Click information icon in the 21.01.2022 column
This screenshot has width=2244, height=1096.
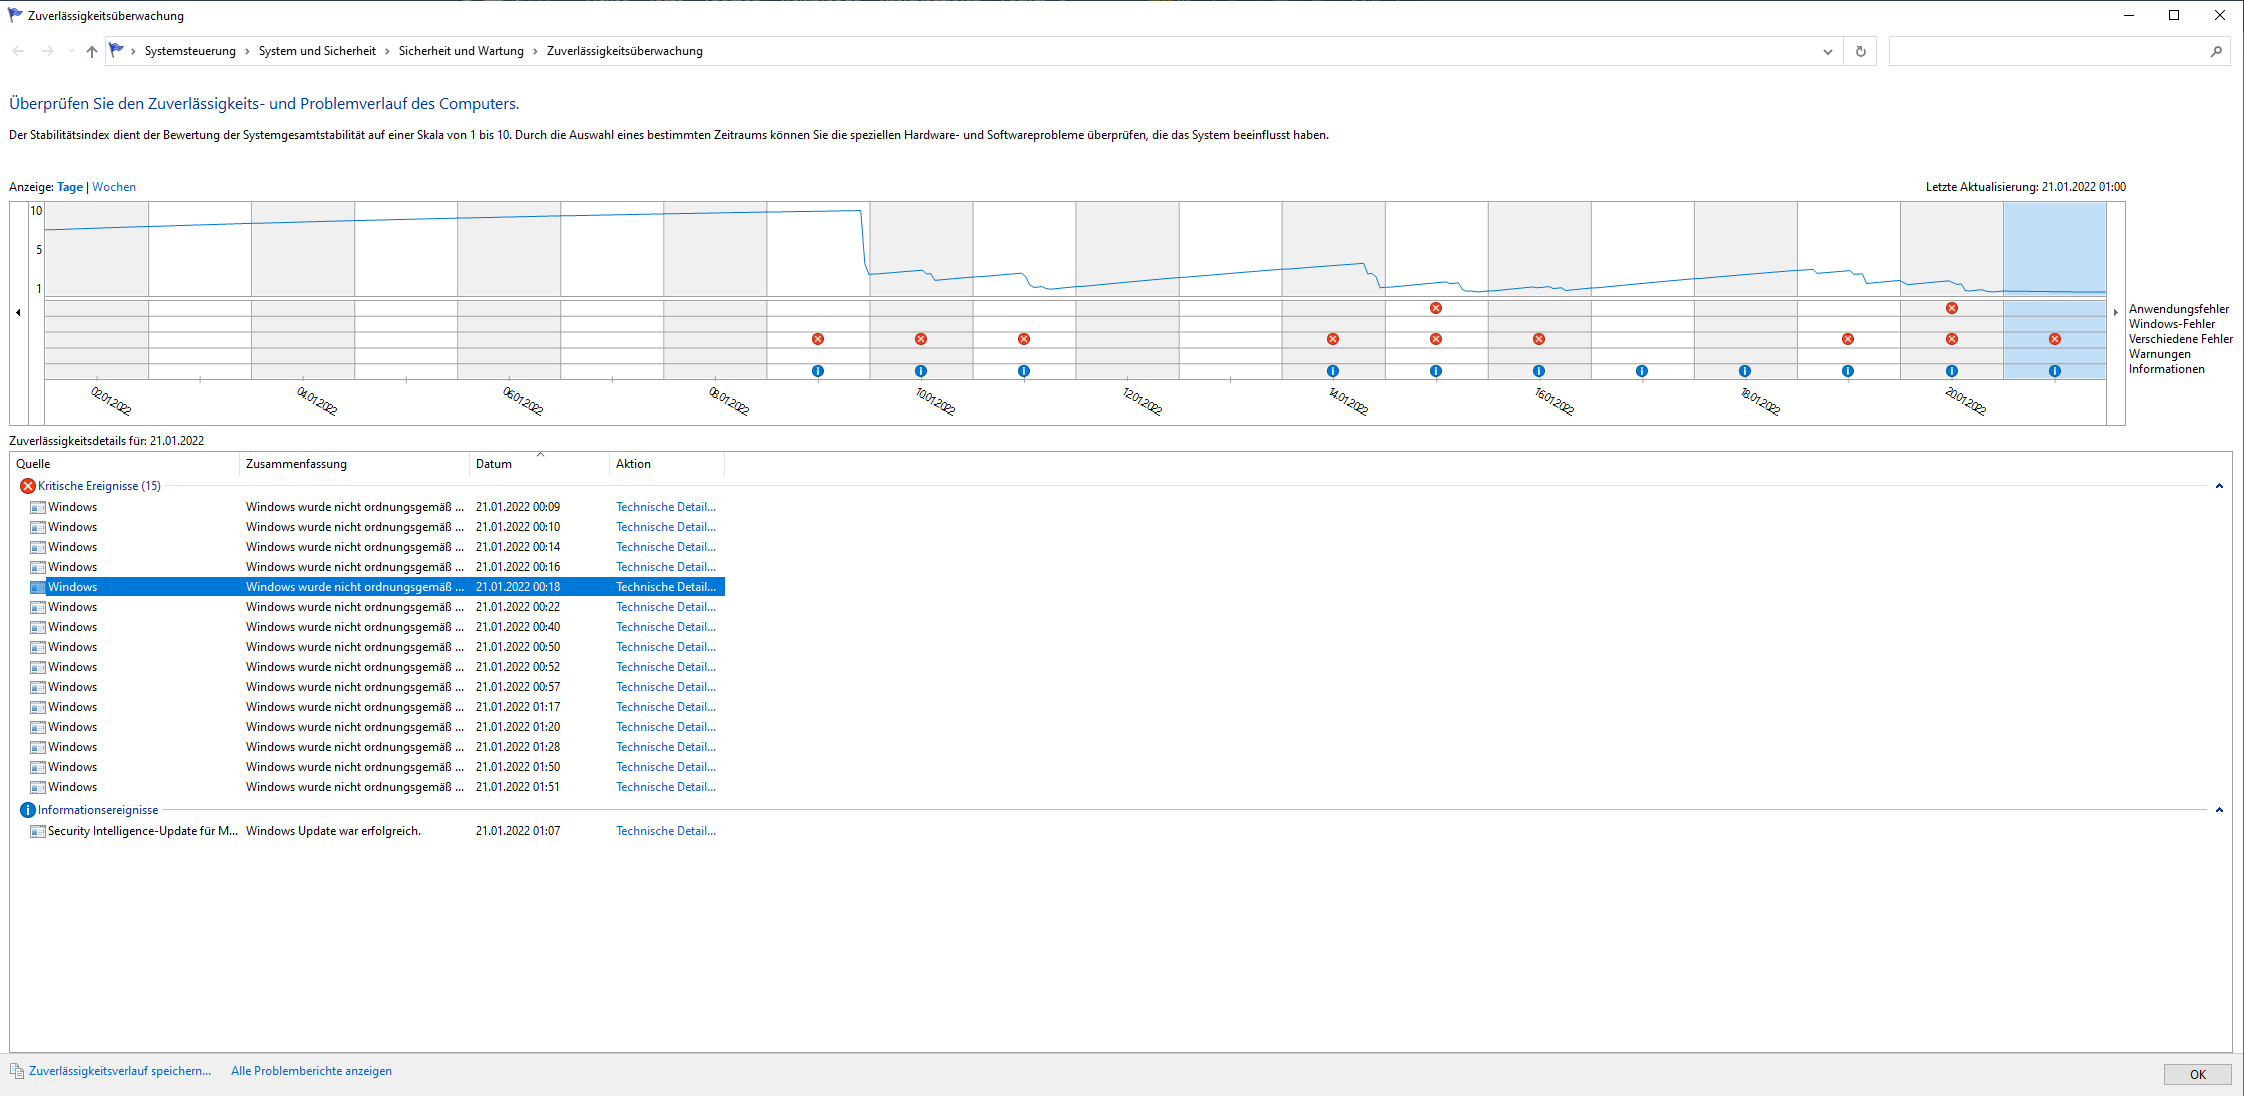click(x=2054, y=371)
